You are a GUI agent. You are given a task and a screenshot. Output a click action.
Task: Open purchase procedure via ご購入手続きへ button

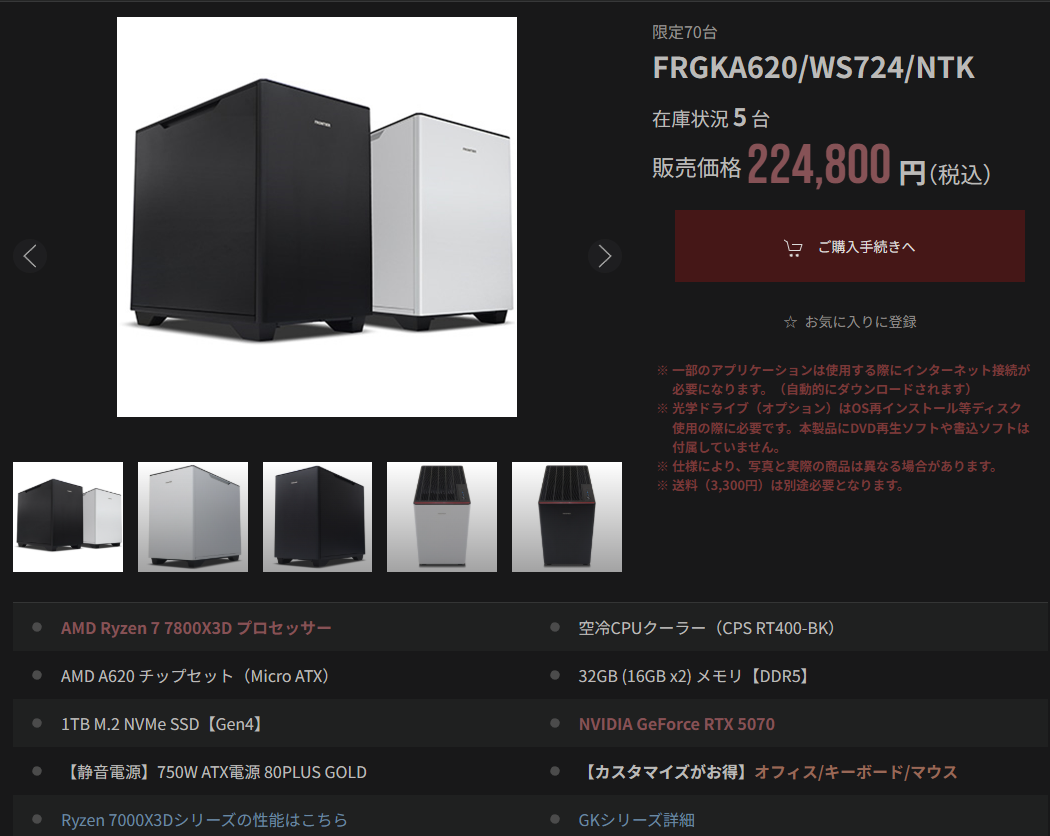tap(850, 246)
